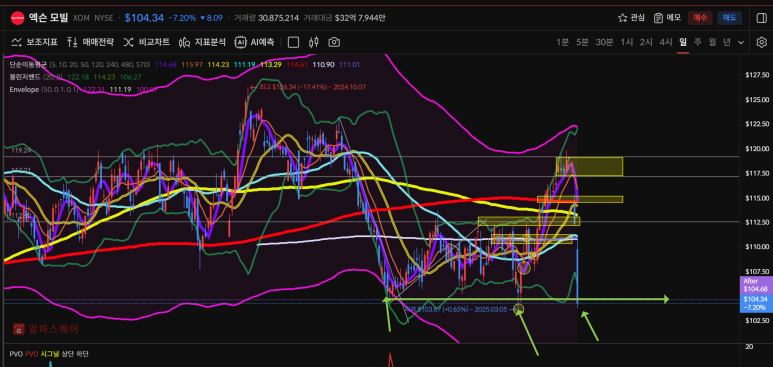Take chart snapshot with camera icon

(x=334, y=42)
